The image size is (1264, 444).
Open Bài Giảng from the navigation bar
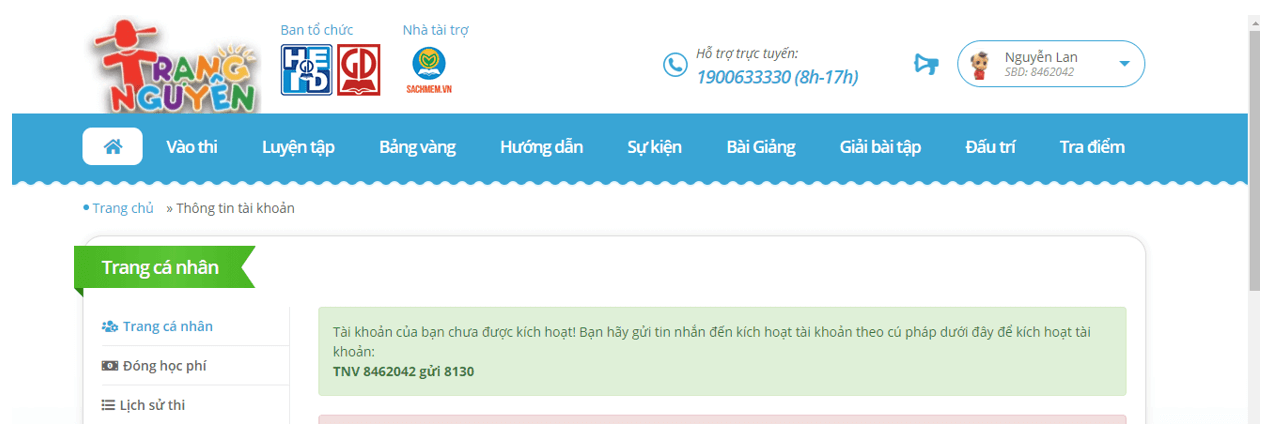tap(760, 147)
